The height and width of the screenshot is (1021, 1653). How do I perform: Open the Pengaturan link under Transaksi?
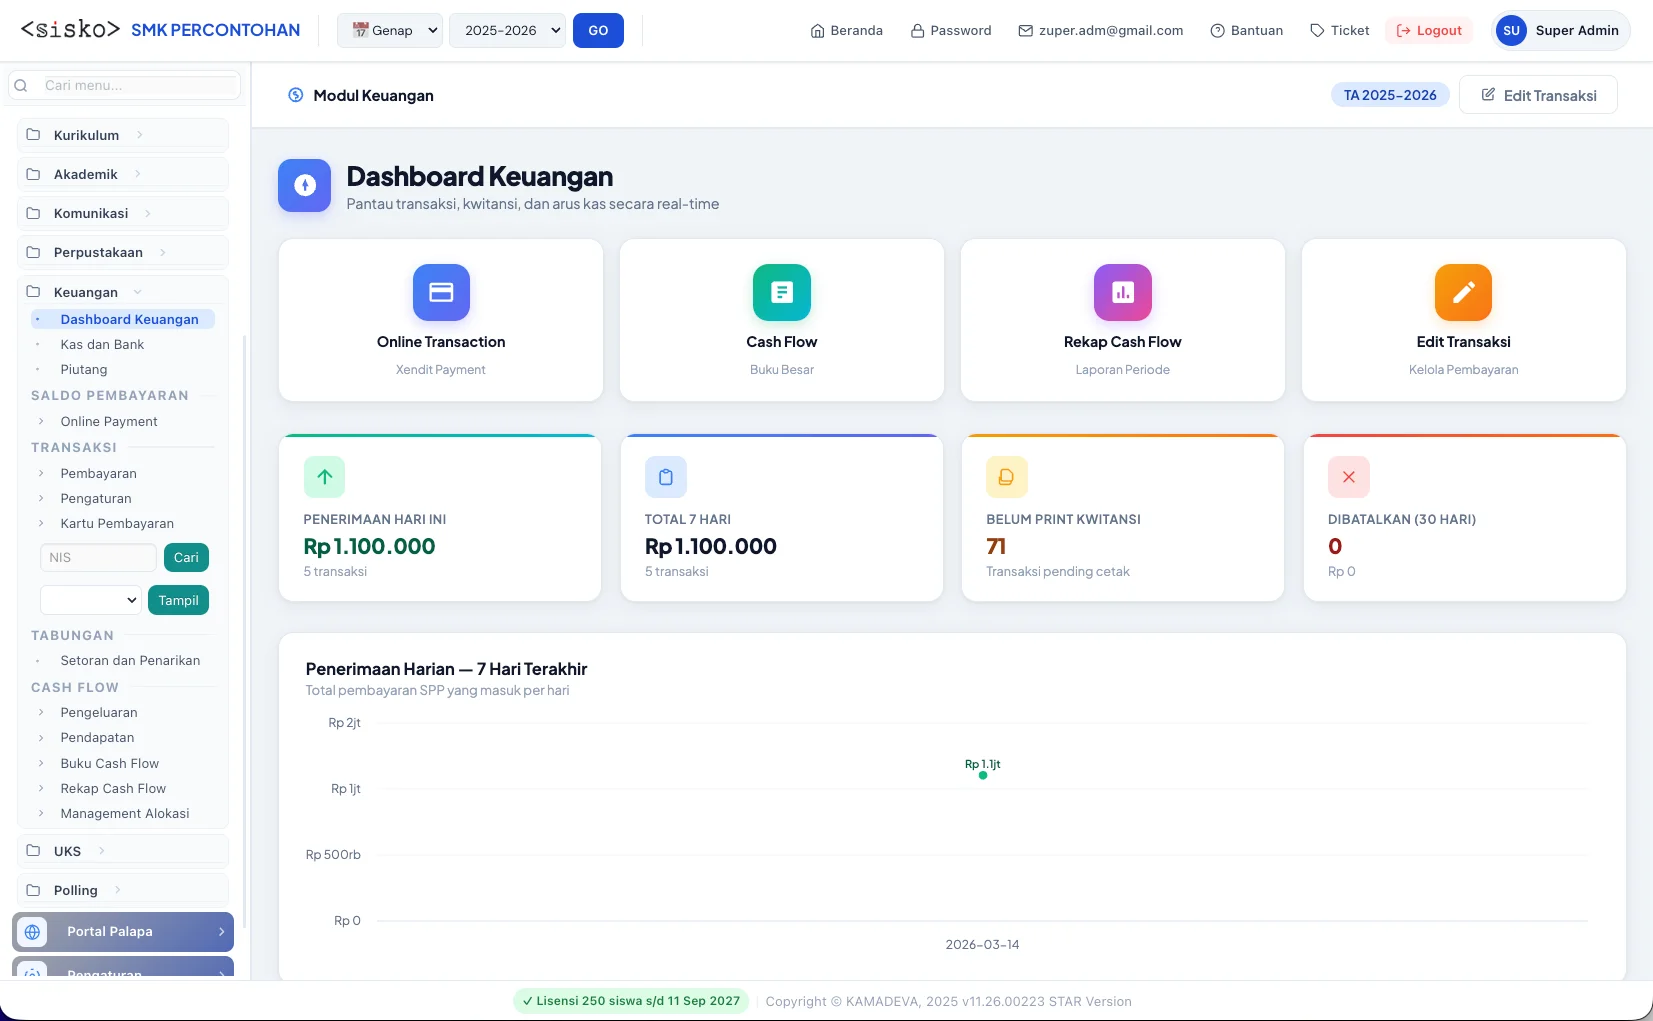[96, 498]
